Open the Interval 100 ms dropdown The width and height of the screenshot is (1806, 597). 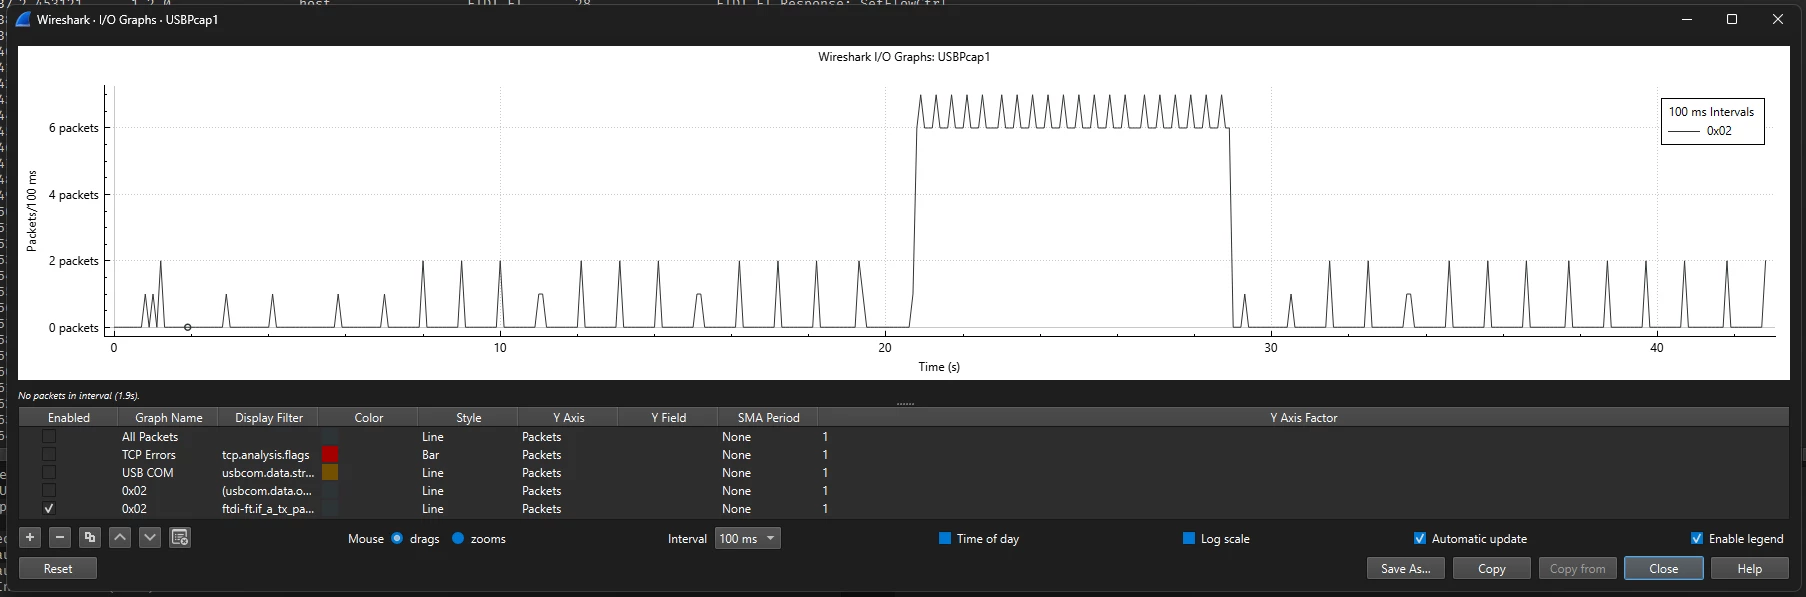point(748,538)
